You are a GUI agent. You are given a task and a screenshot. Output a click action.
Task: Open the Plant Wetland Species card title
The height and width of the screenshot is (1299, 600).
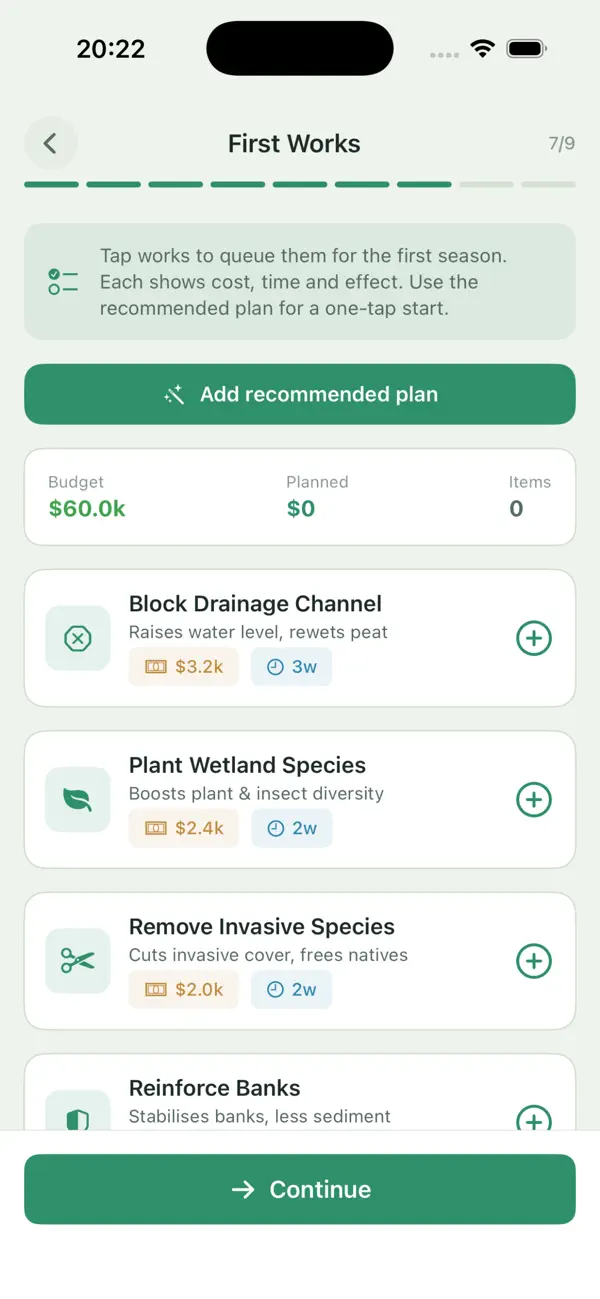[x=247, y=765]
